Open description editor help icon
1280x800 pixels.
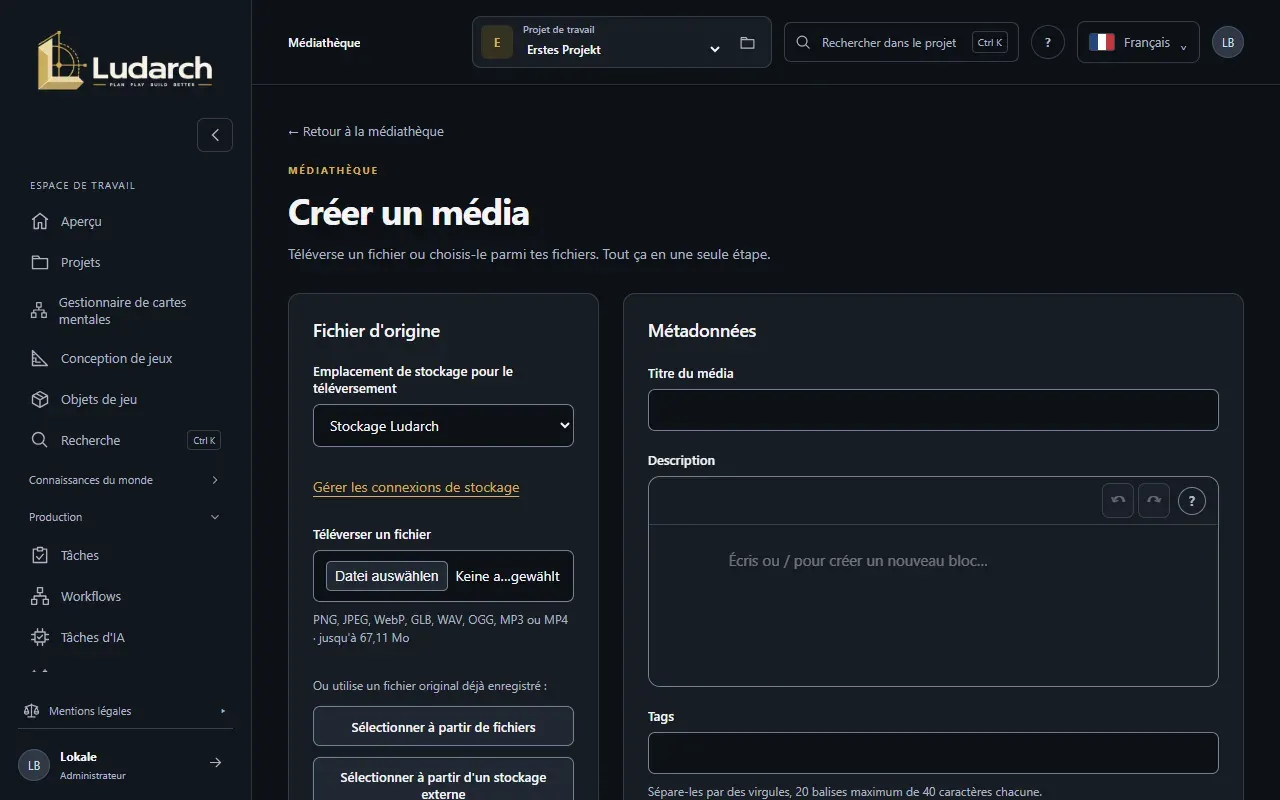1191,501
